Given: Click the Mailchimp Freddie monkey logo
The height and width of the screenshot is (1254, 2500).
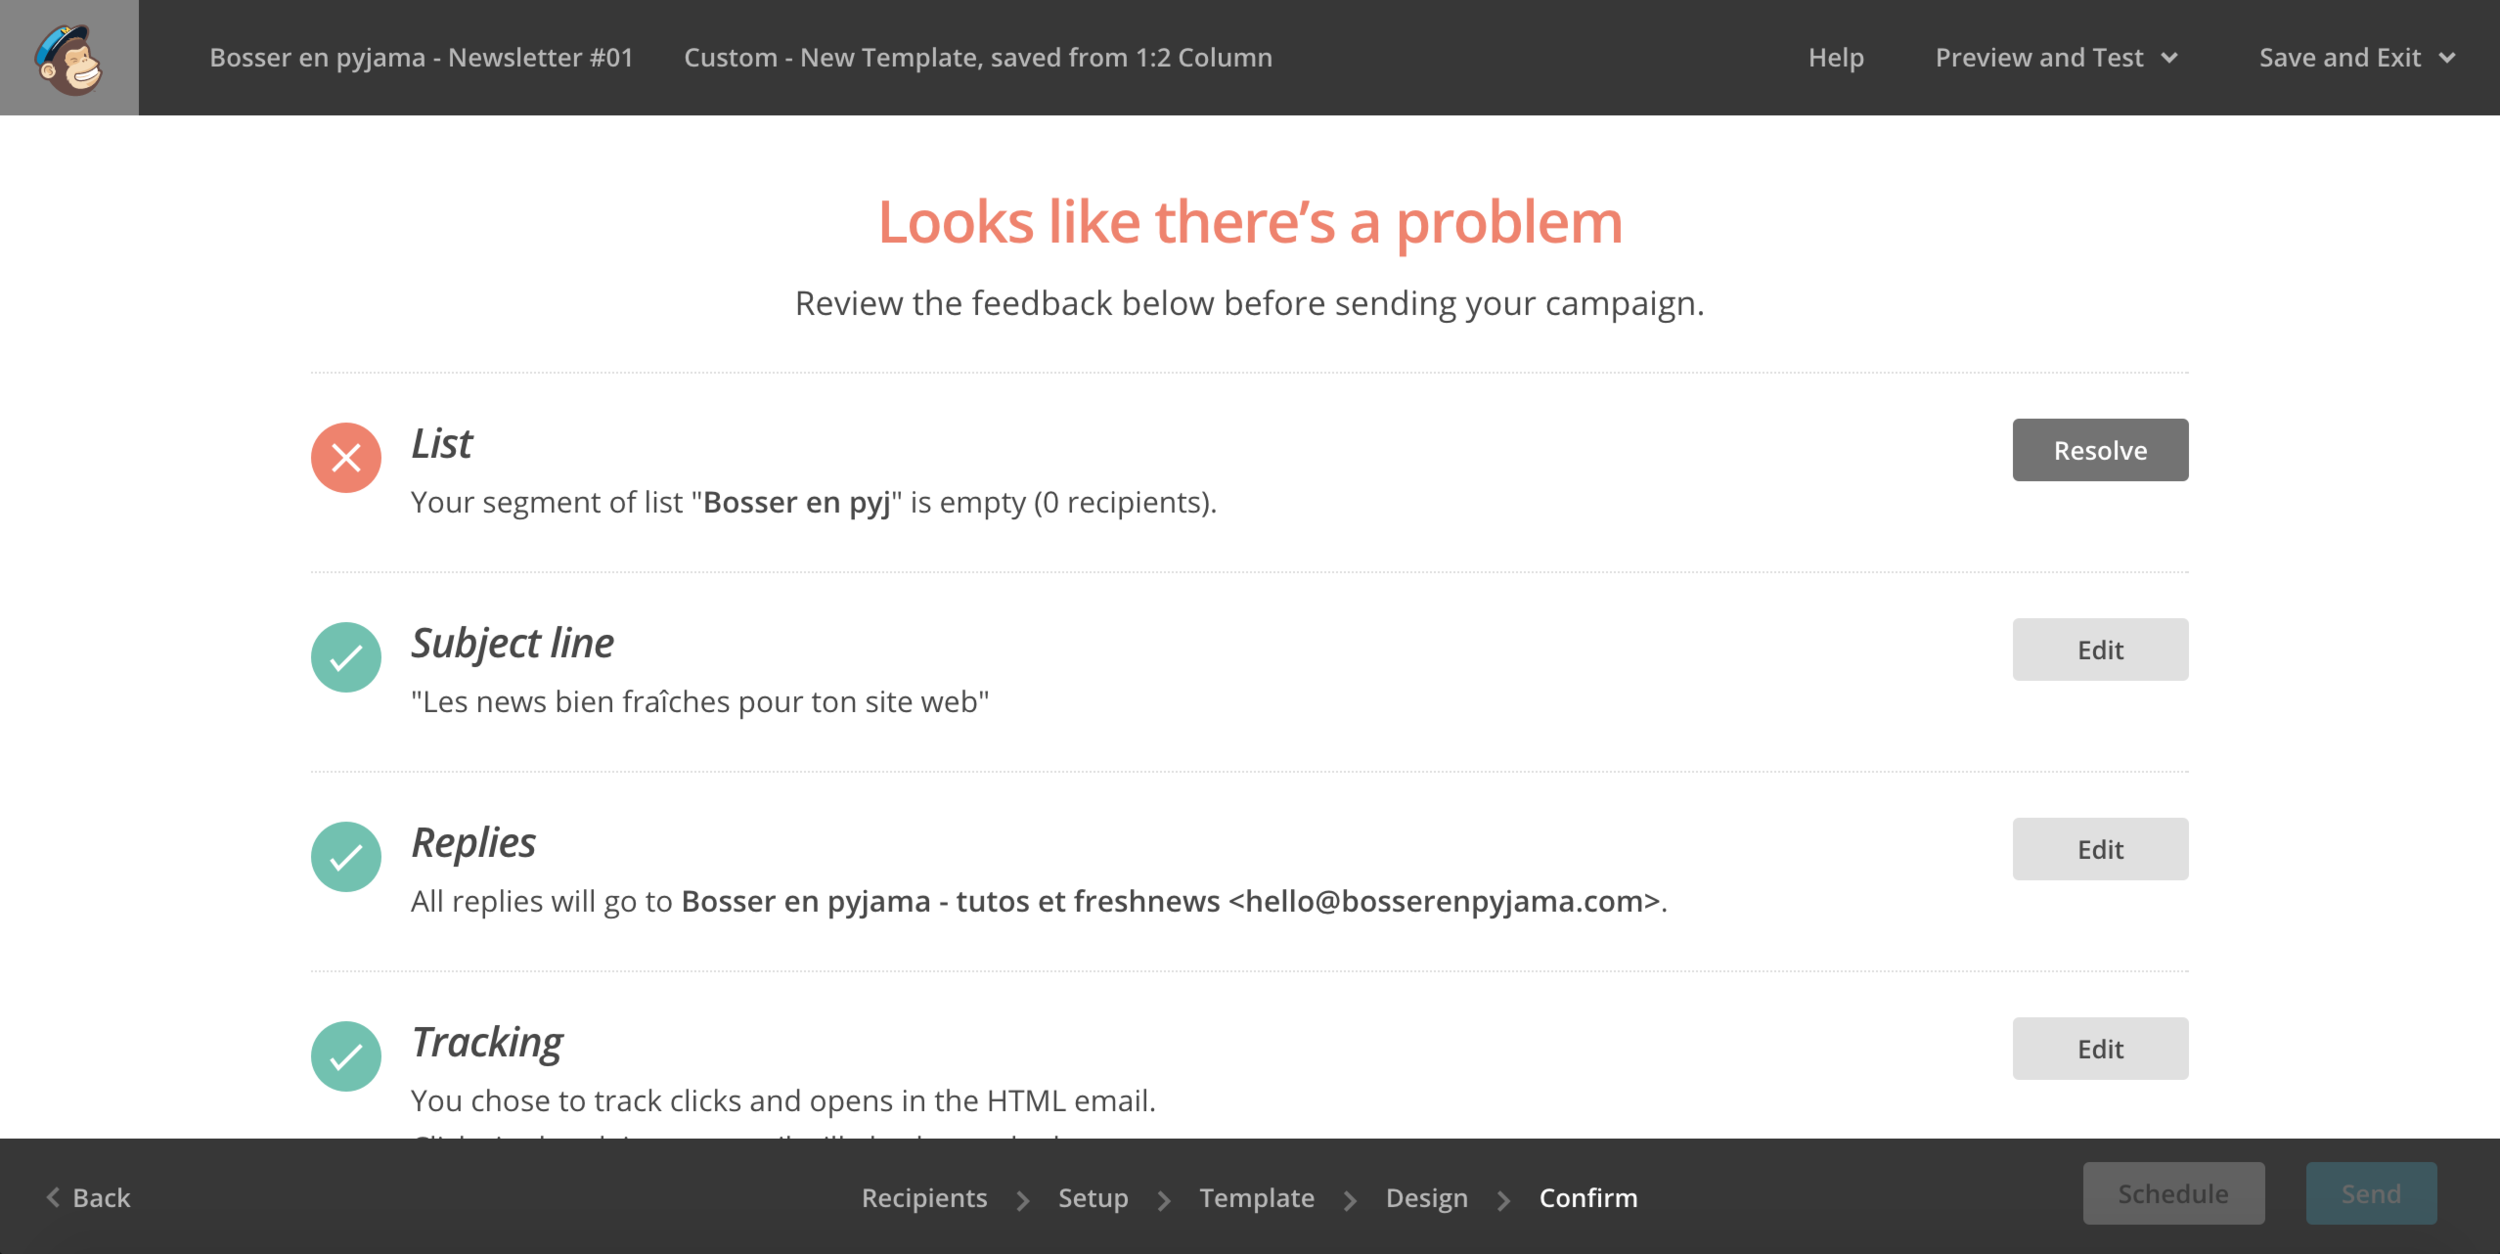Looking at the screenshot, I should [x=69, y=58].
